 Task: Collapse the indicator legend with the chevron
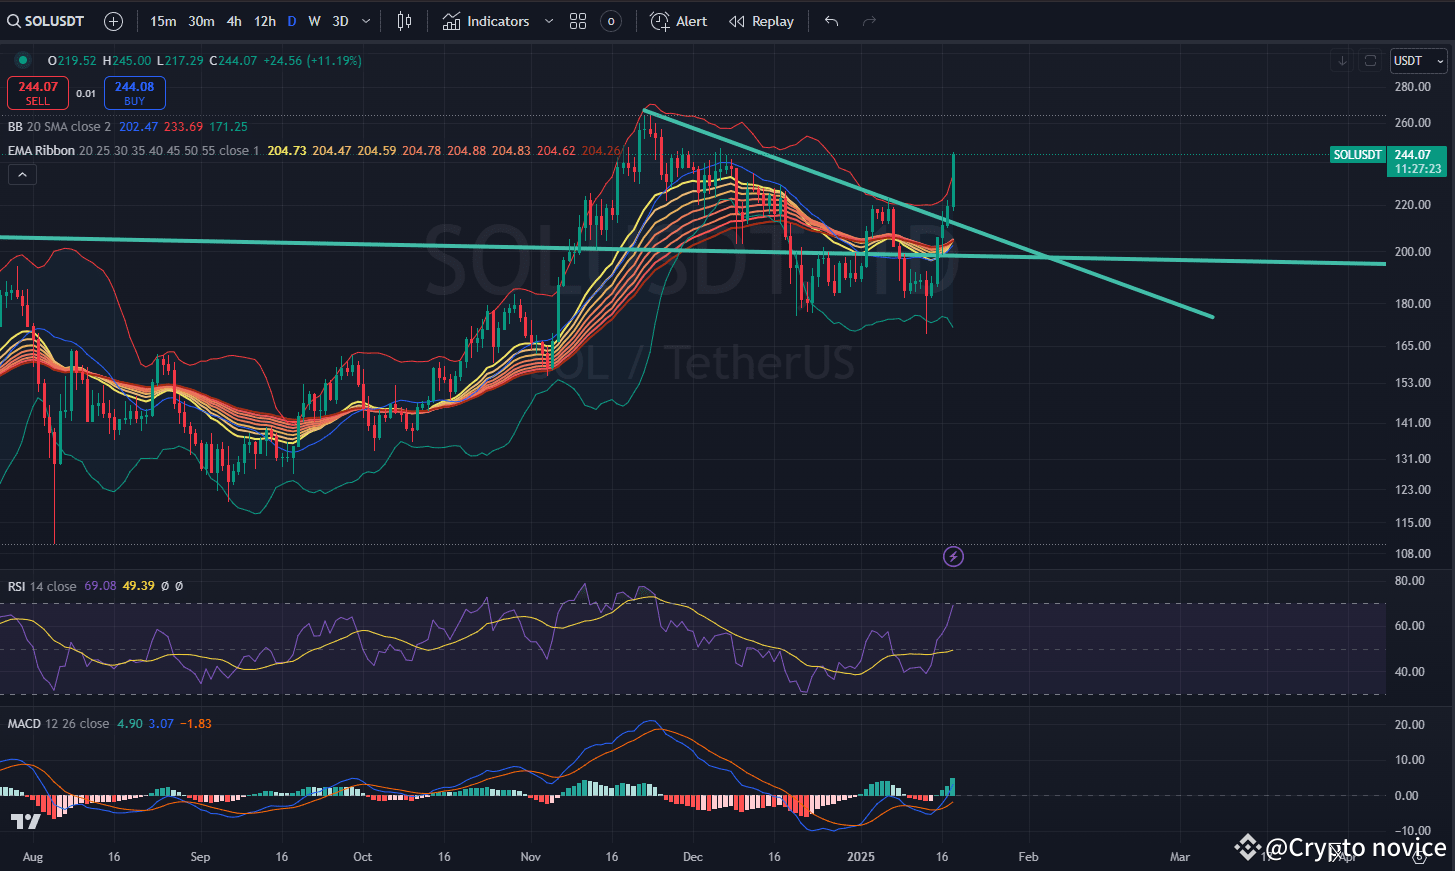click(x=22, y=175)
